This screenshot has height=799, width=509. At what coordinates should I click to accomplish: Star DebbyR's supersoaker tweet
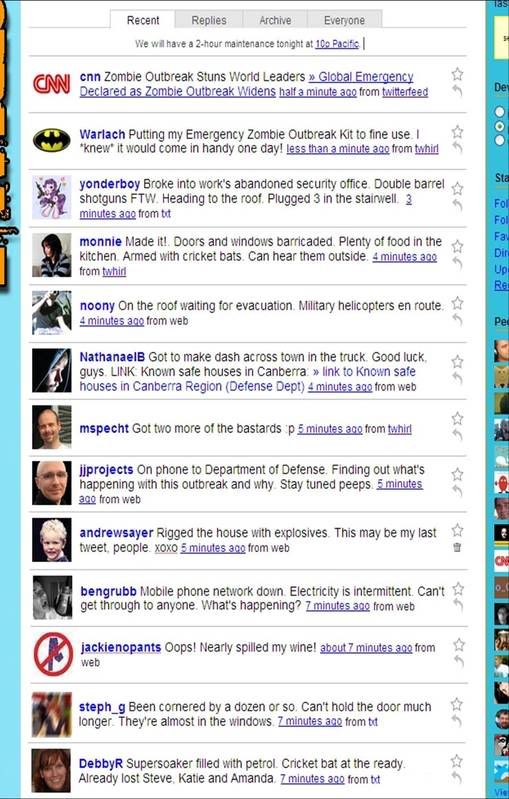tap(457, 761)
